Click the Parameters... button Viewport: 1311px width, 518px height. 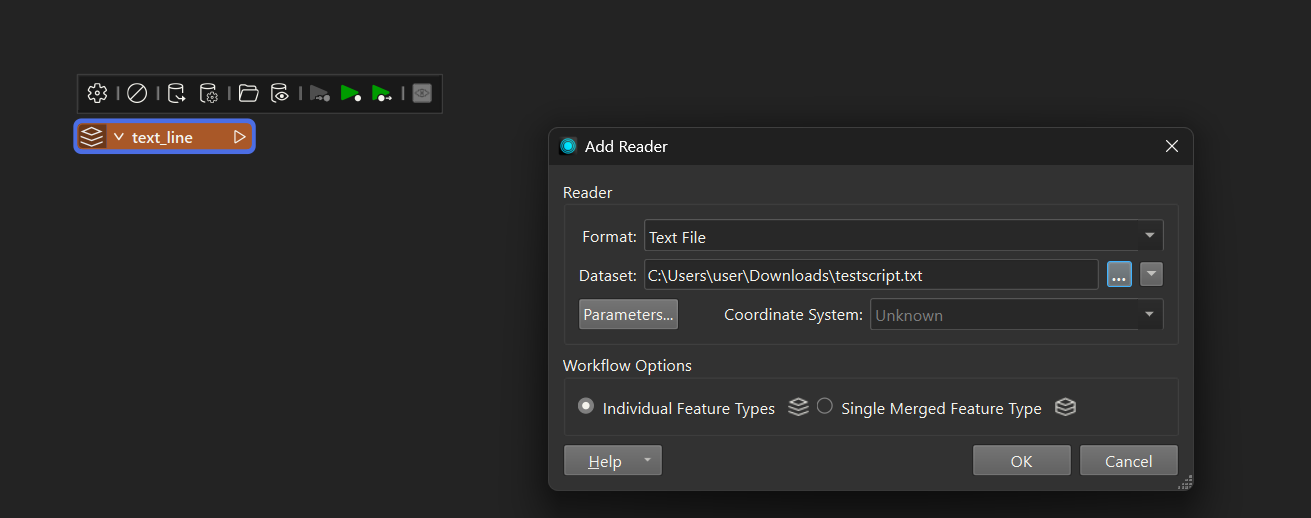tap(628, 314)
